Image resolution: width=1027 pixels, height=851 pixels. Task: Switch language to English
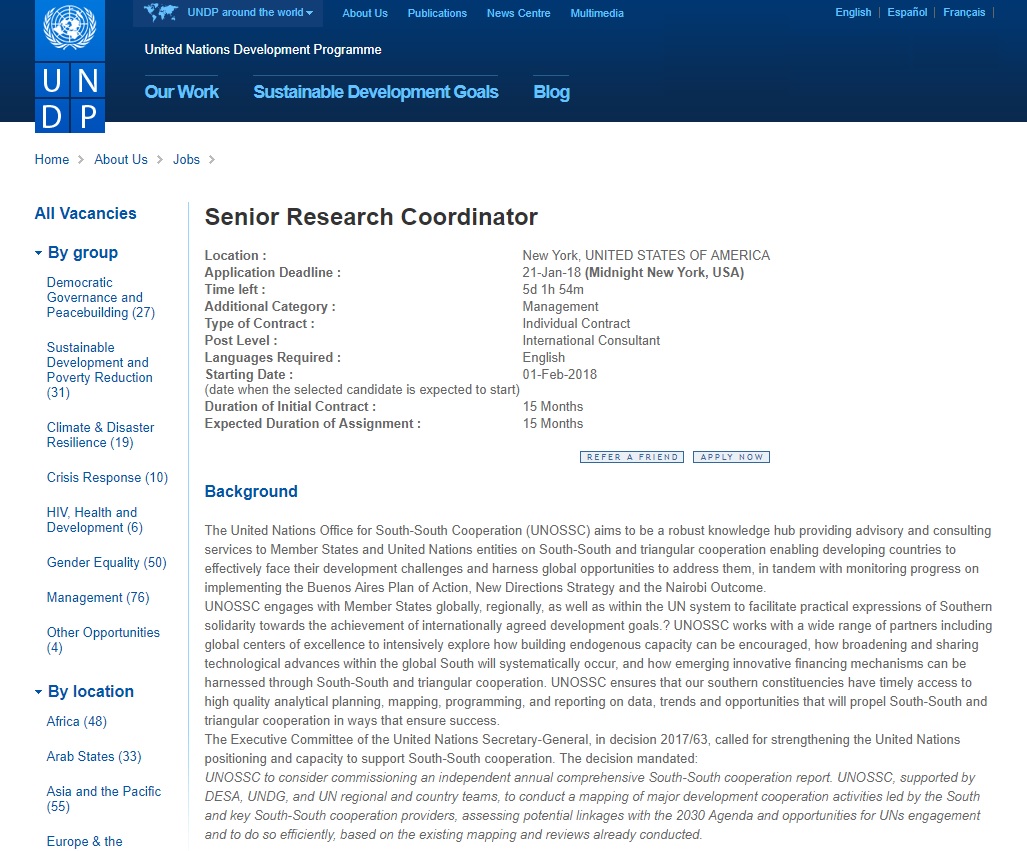tap(853, 12)
